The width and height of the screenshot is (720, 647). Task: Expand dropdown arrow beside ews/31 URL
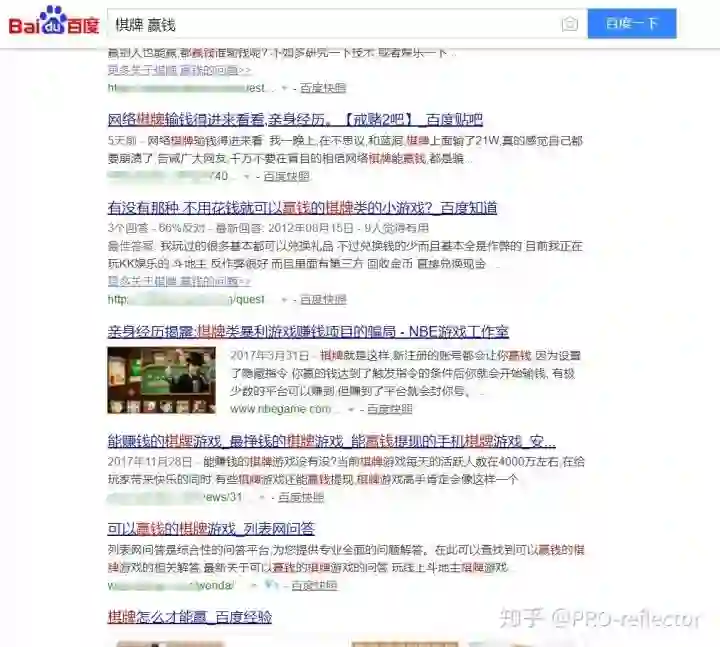262,498
